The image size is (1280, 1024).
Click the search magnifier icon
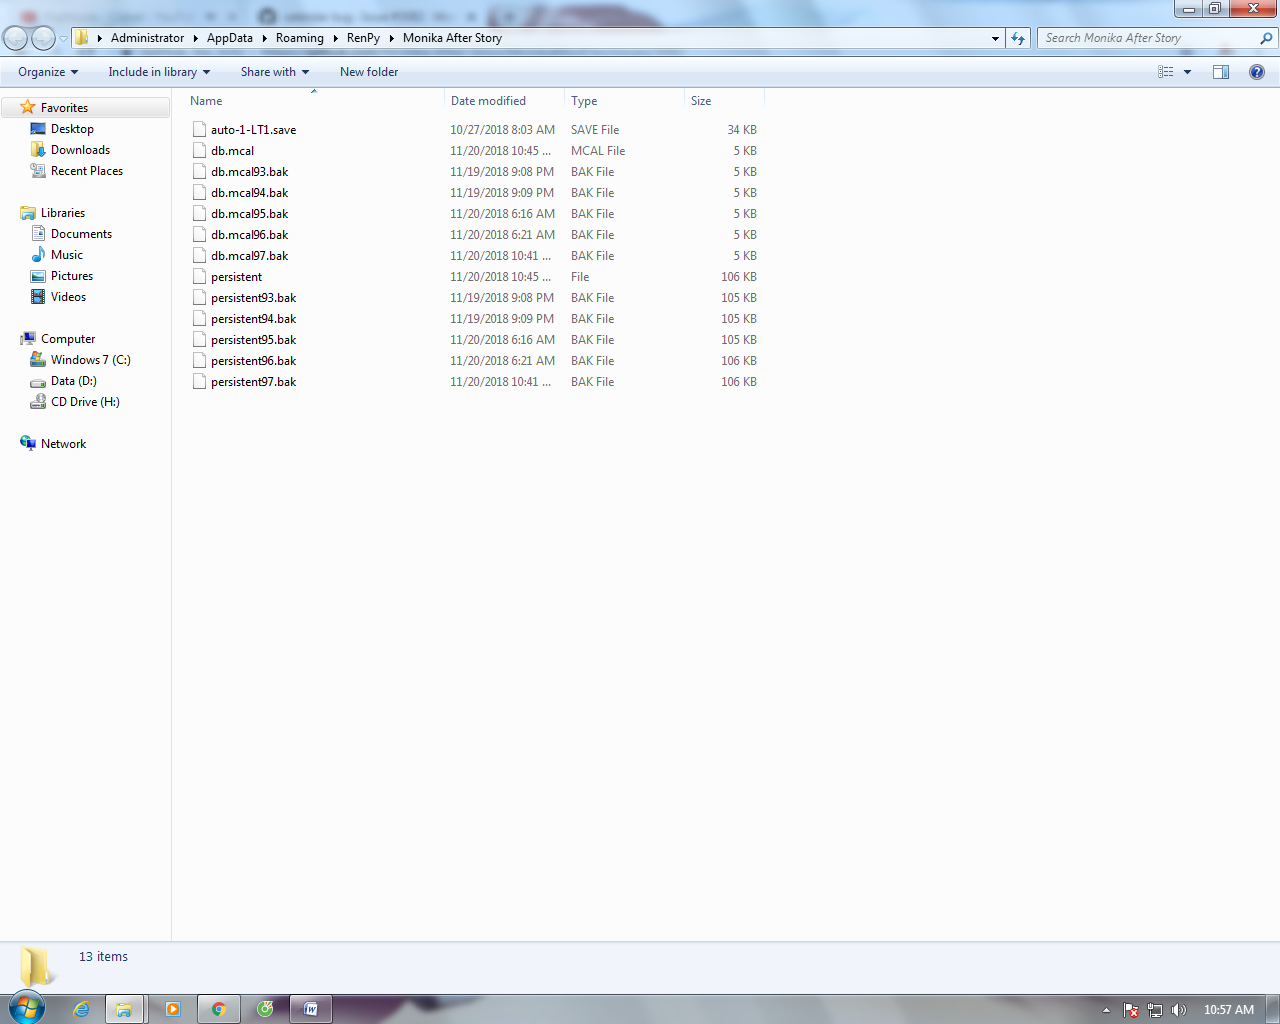point(1267,38)
